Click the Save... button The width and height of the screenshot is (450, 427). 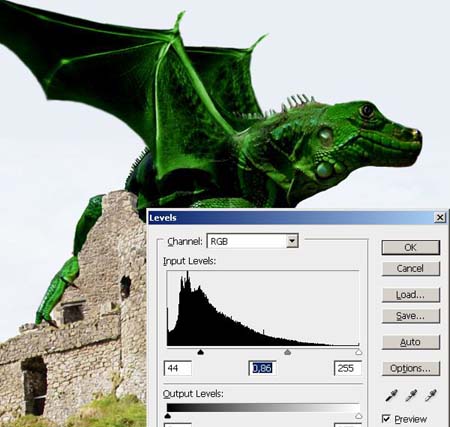tap(411, 316)
